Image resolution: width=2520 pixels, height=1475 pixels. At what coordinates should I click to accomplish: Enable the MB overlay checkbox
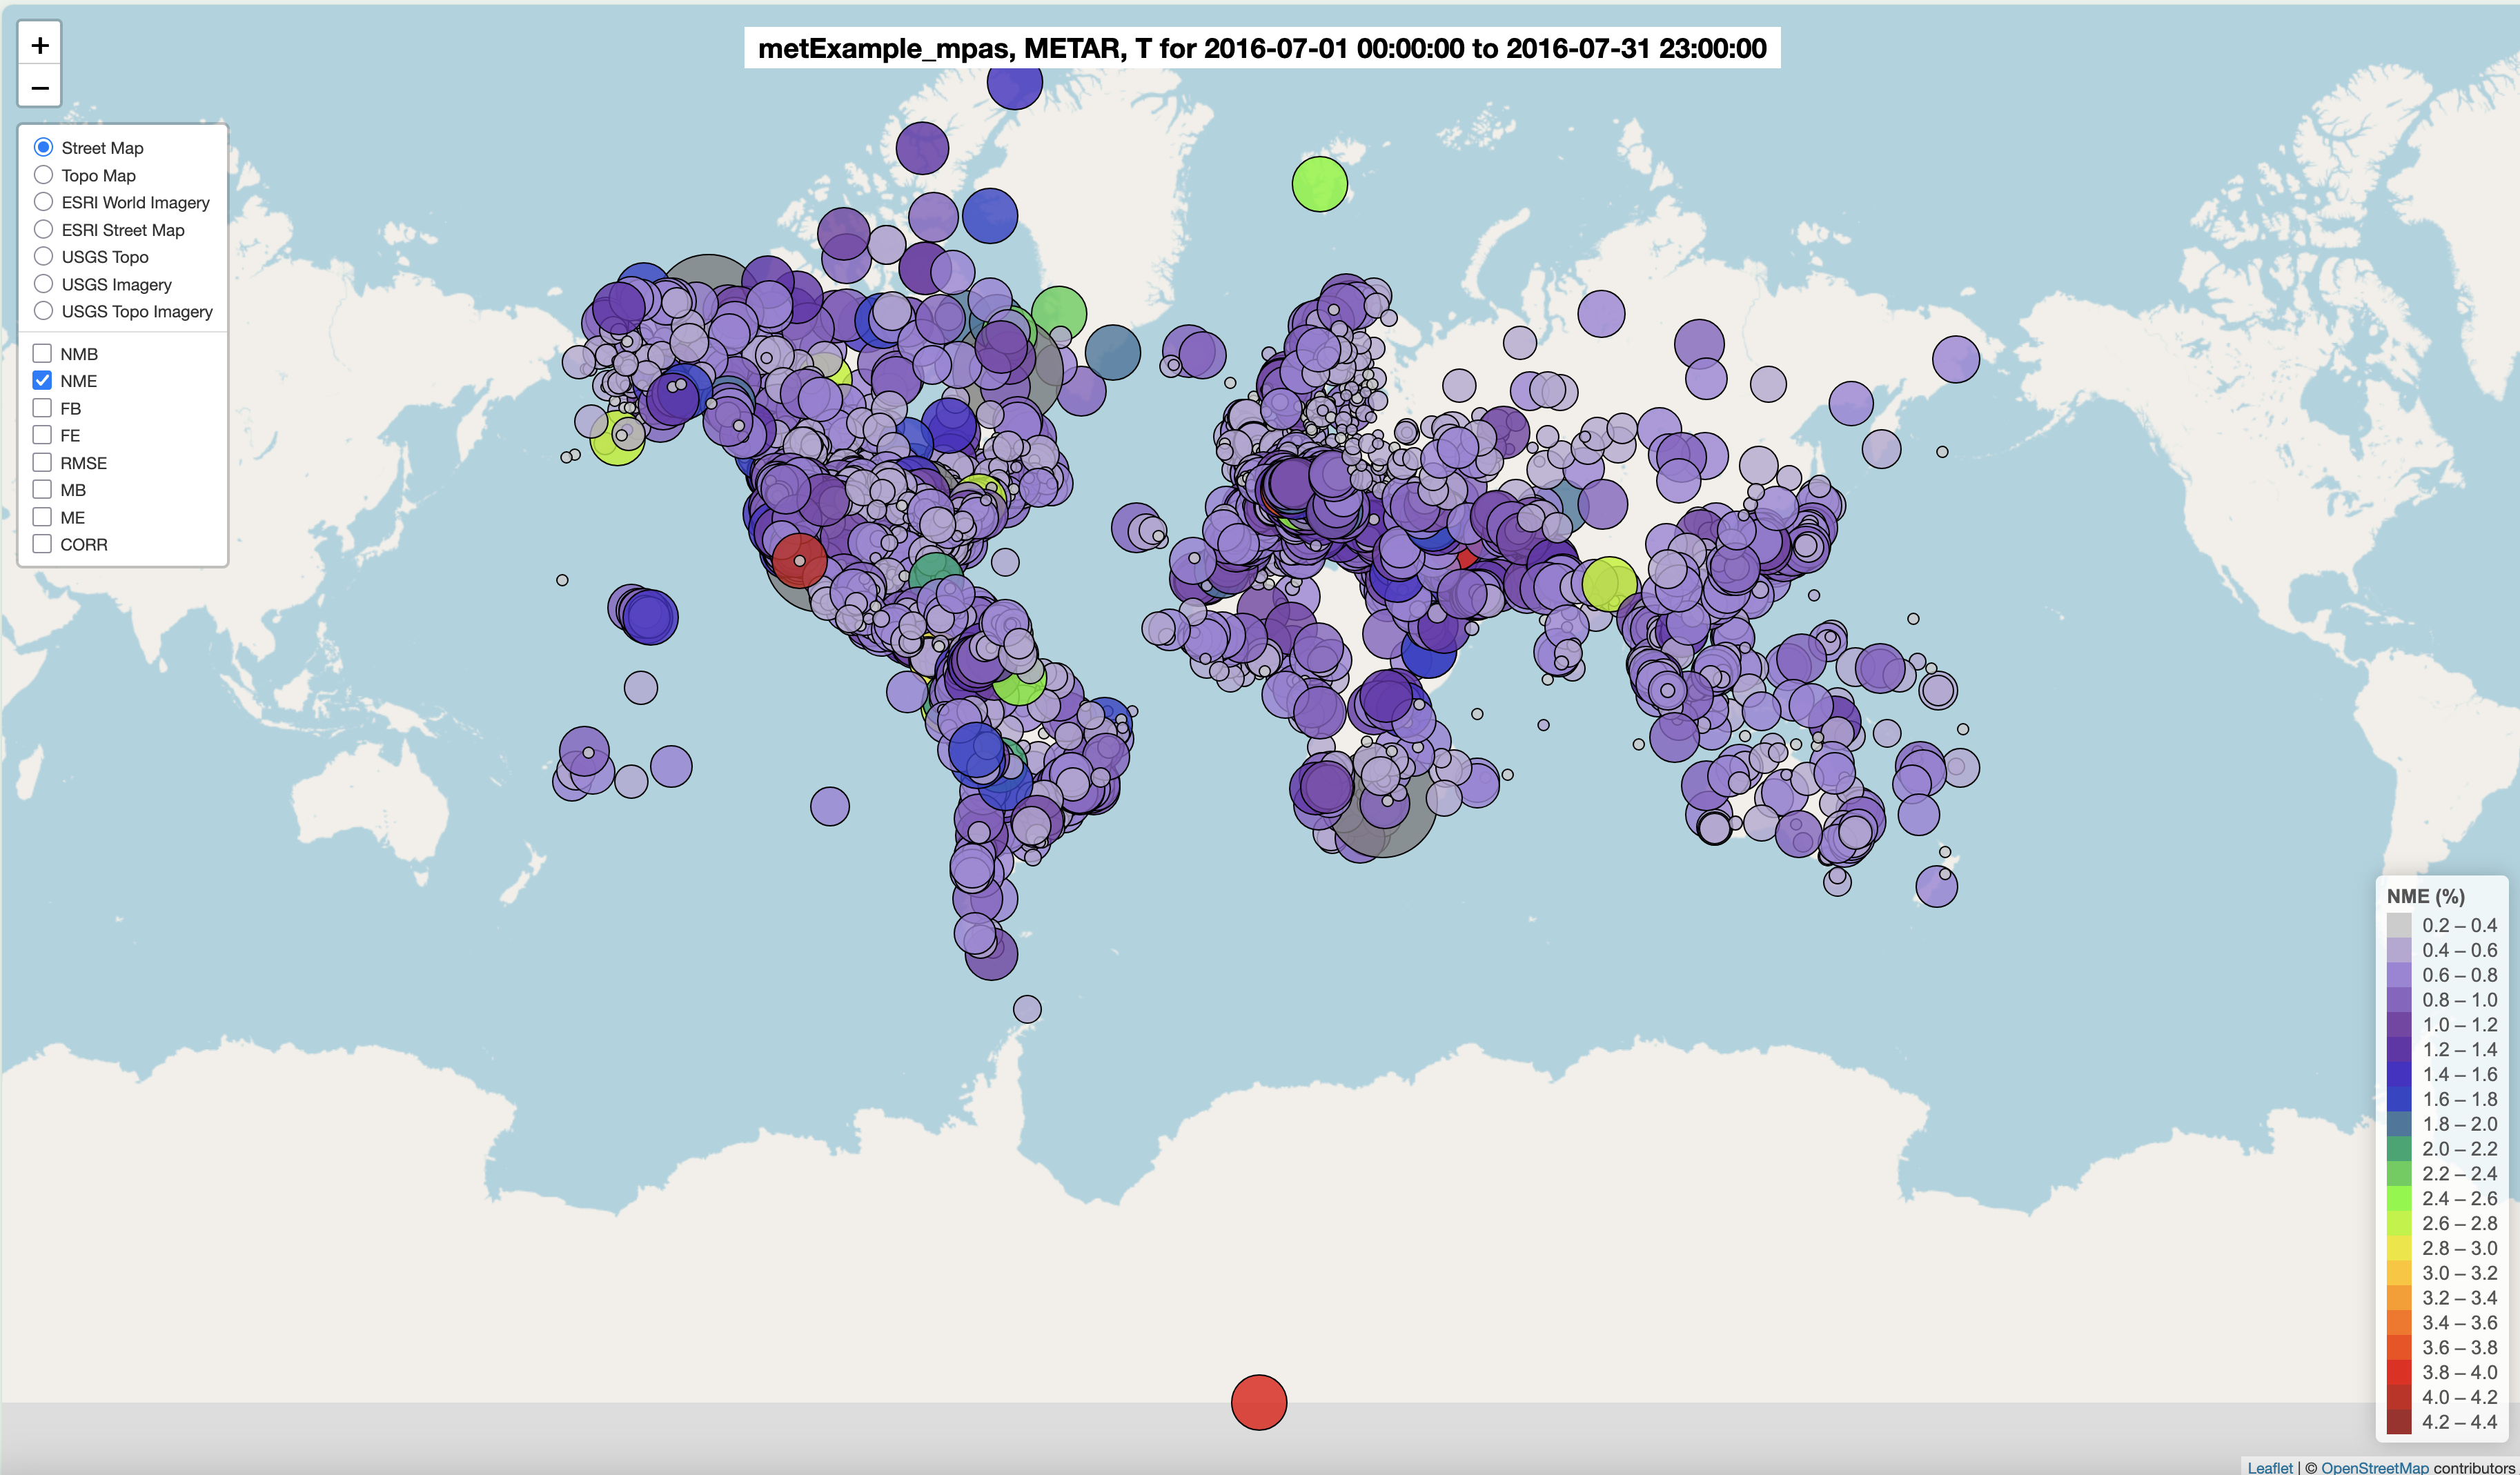42,489
